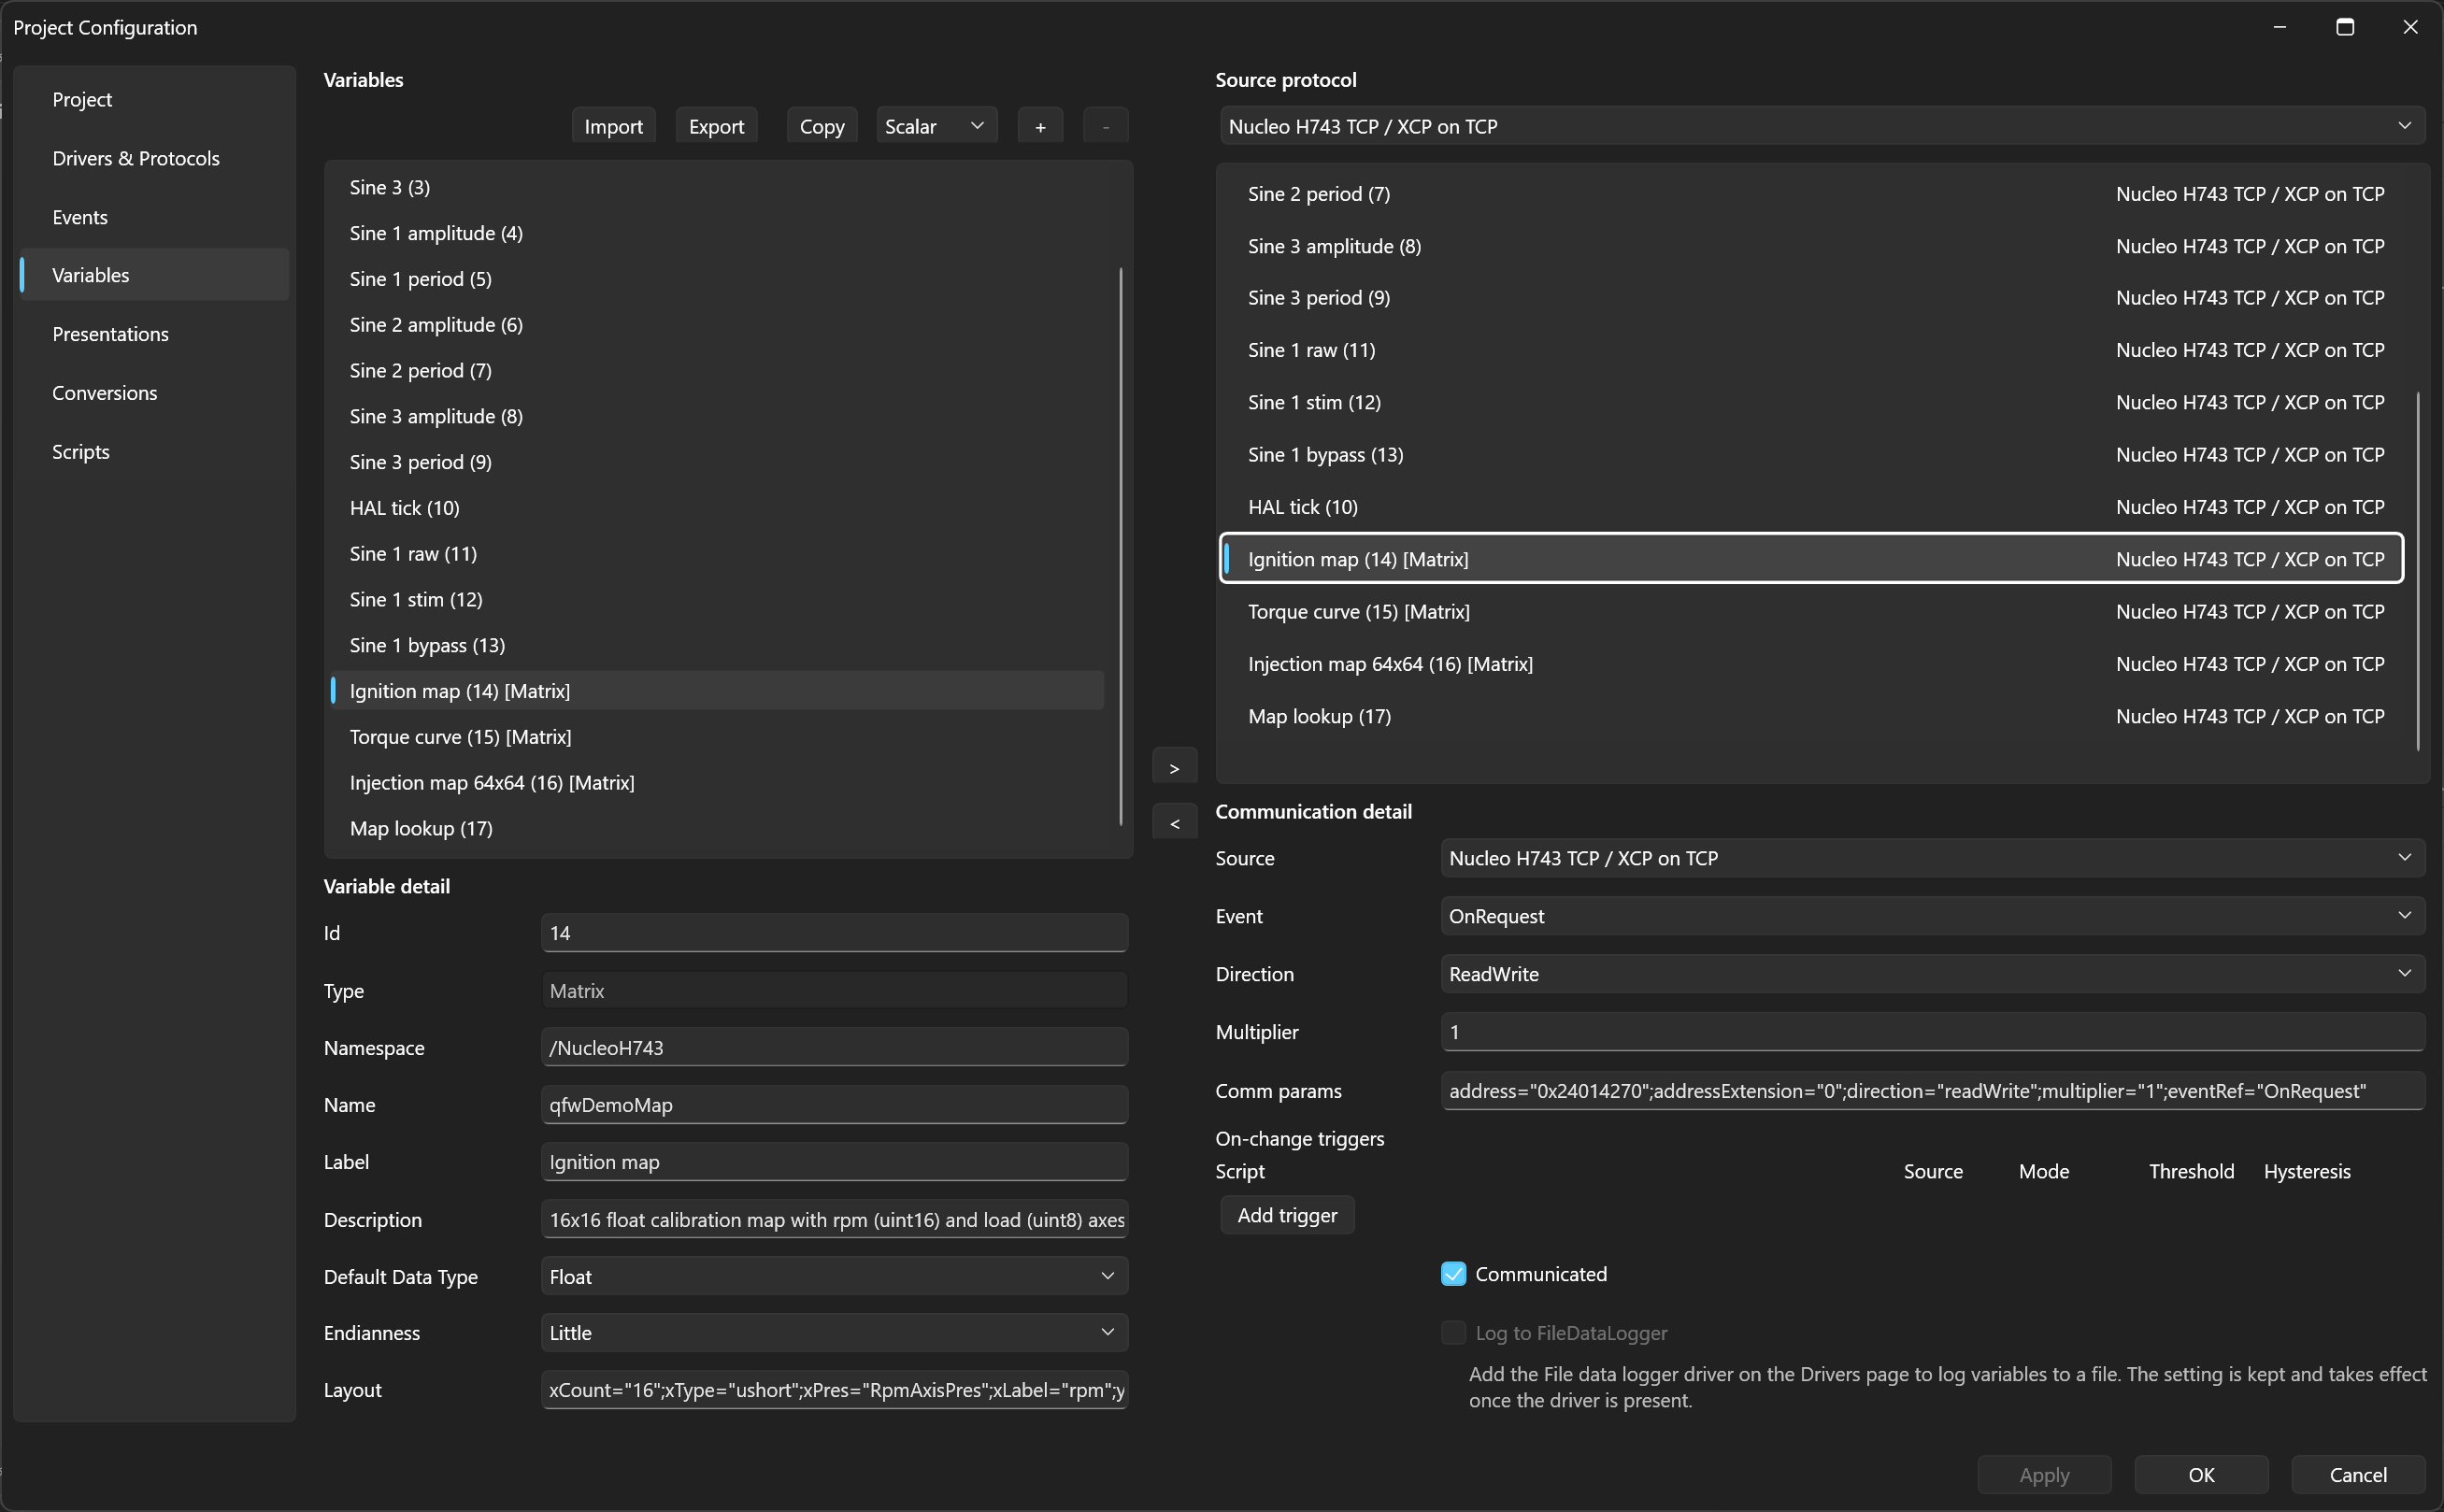Open the Endianness dropdown
Image resolution: width=2444 pixels, height=1512 pixels.
click(834, 1332)
